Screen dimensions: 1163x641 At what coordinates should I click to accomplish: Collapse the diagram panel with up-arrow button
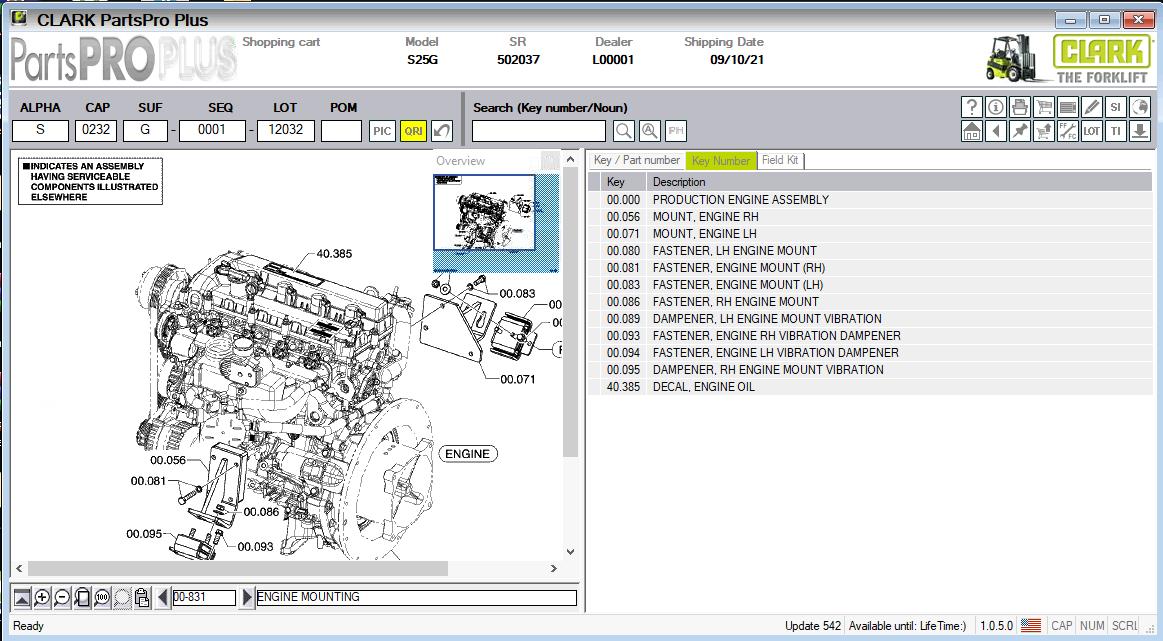pyautogui.click(x=22, y=598)
